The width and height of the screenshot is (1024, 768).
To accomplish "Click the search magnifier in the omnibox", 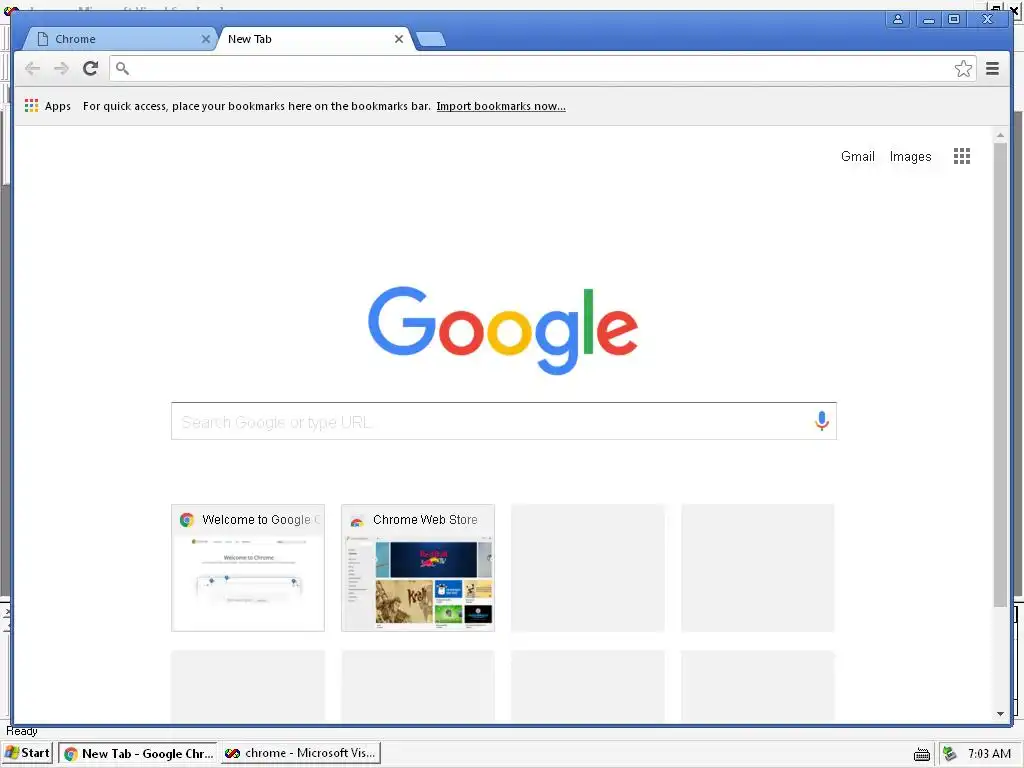I will click(x=122, y=68).
